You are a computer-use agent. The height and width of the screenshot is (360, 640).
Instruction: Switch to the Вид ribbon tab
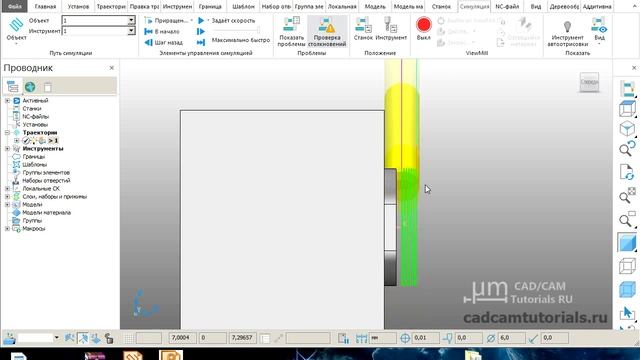coord(536,7)
